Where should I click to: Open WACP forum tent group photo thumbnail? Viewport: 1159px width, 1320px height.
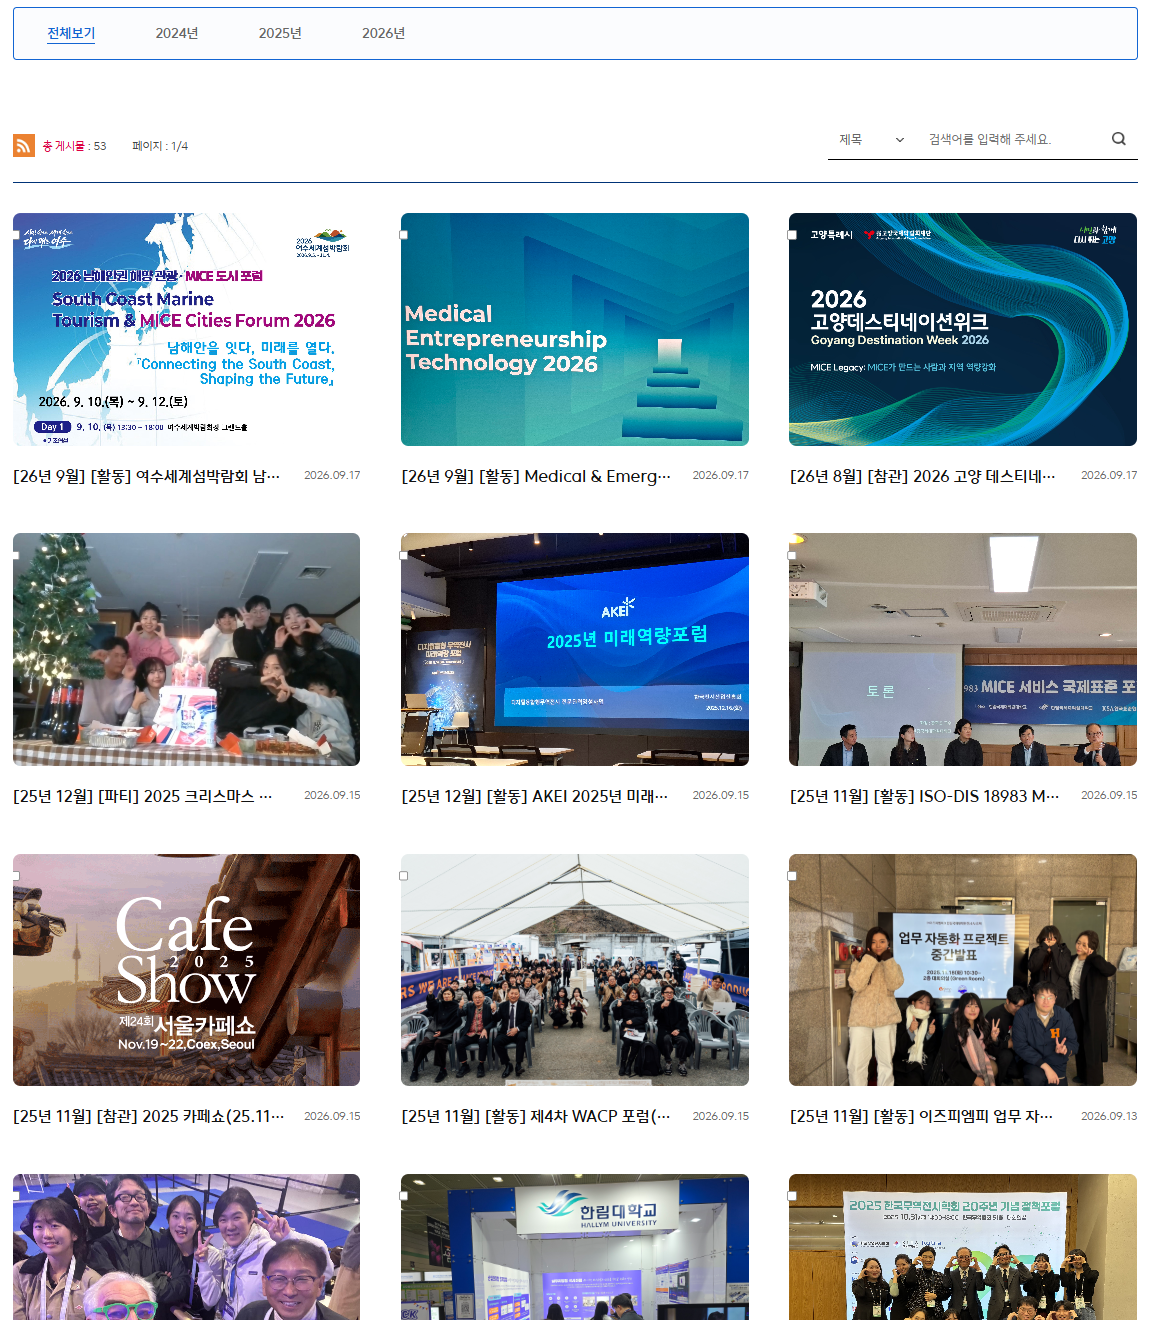click(x=575, y=970)
